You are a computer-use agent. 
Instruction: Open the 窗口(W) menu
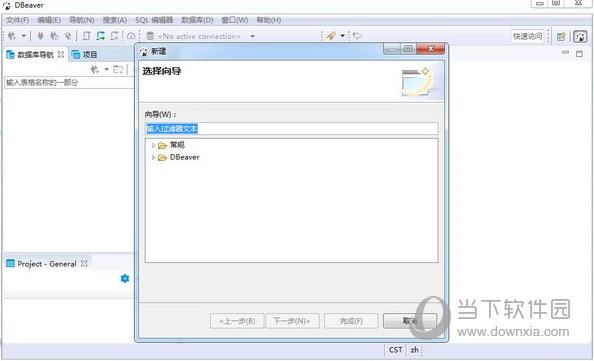pos(234,20)
